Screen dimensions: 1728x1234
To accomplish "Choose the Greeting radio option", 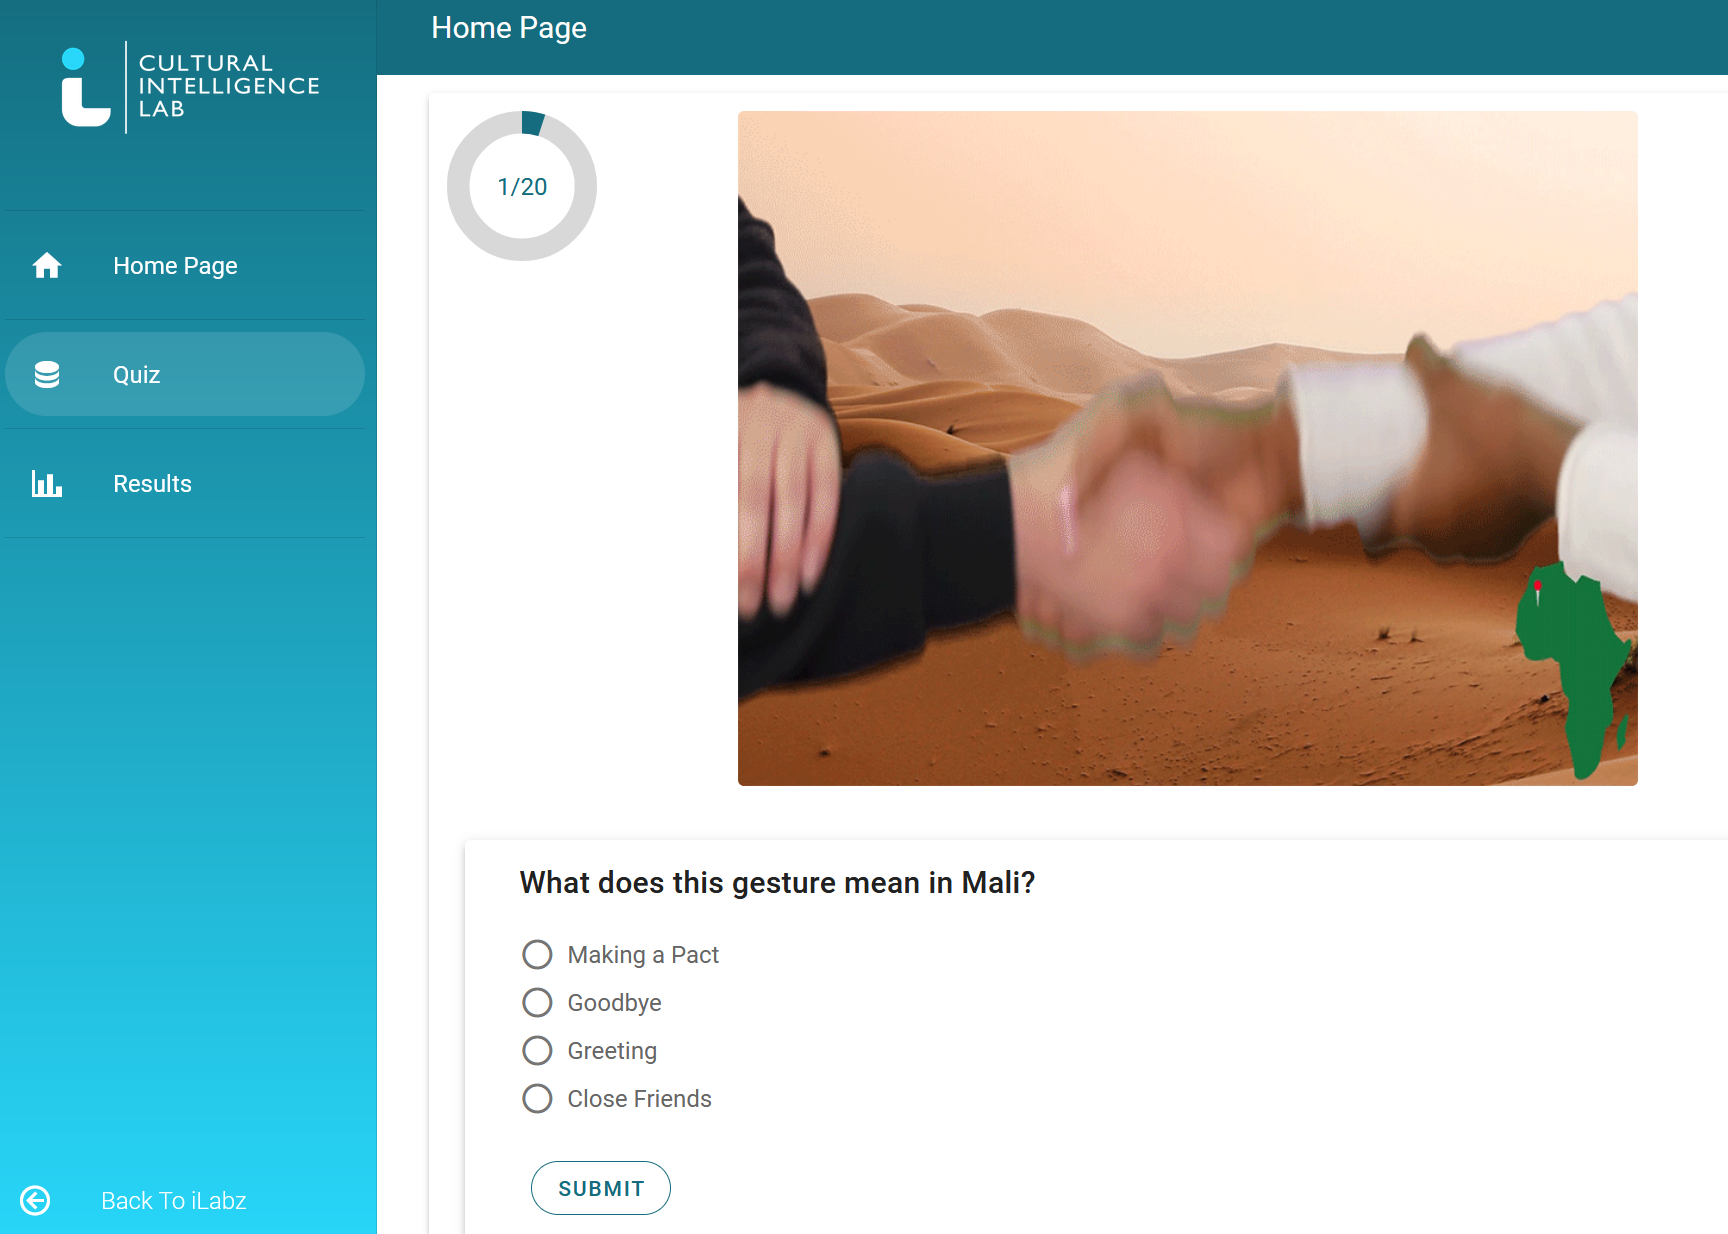I will coord(537,1050).
